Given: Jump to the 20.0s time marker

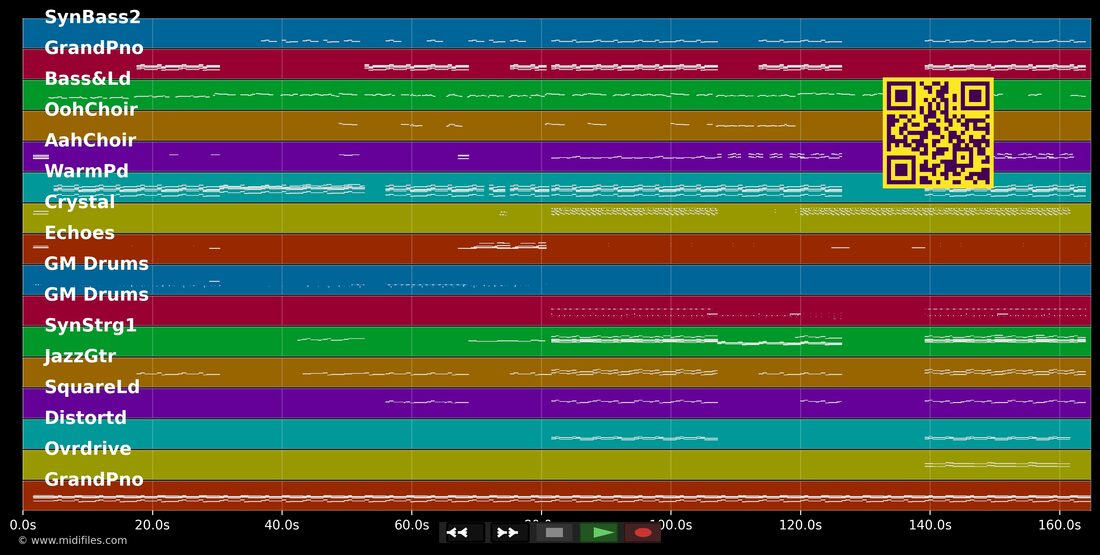Looking at the screenshot, I should click(152, 525).
